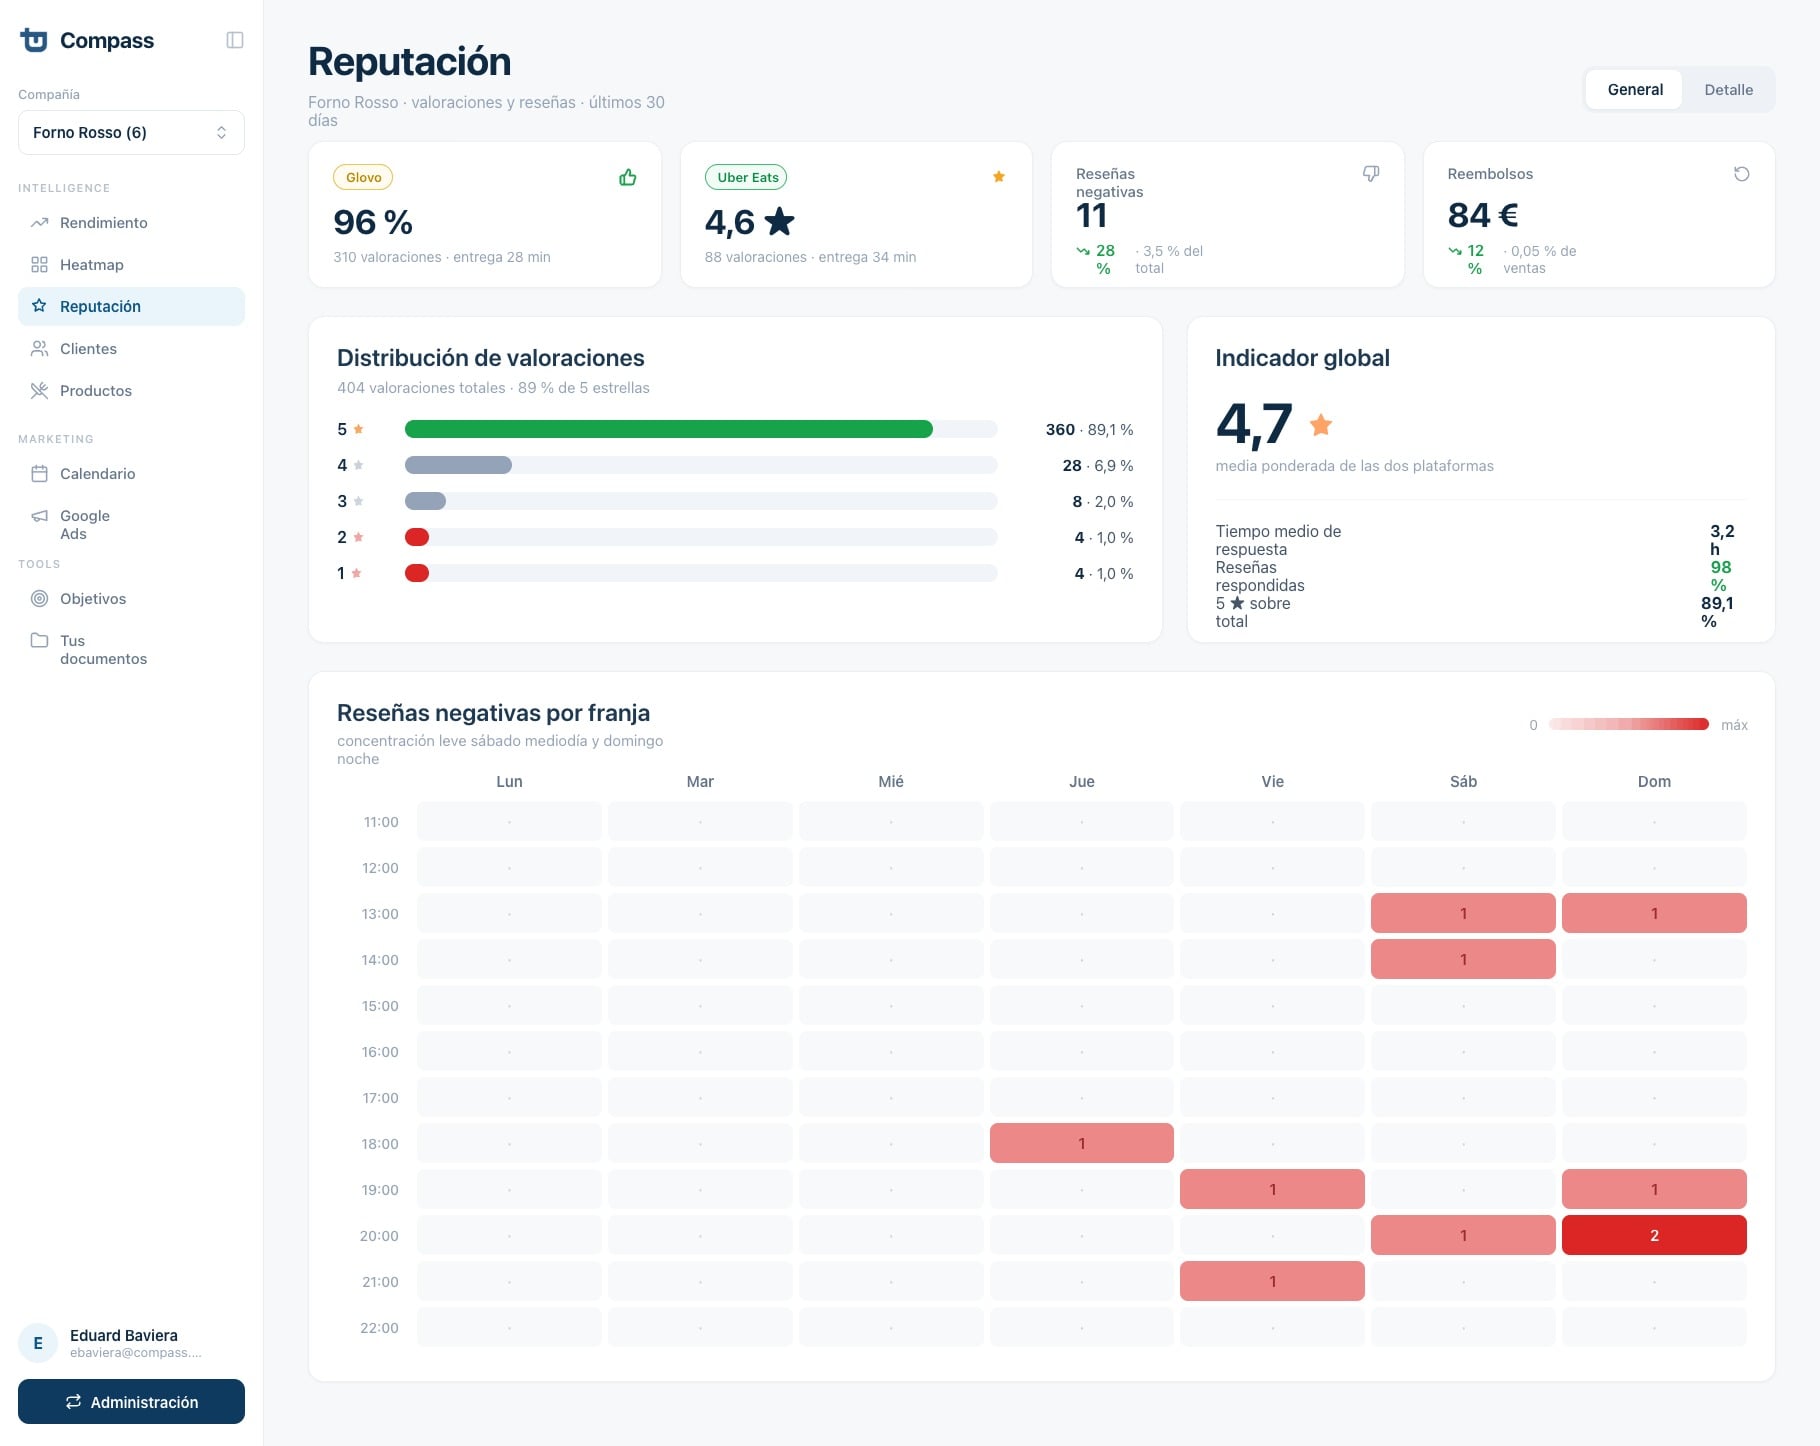1820x1446 pixels.
Task: Click the Google Ads megaphone icon
Action: pos(39,516)
